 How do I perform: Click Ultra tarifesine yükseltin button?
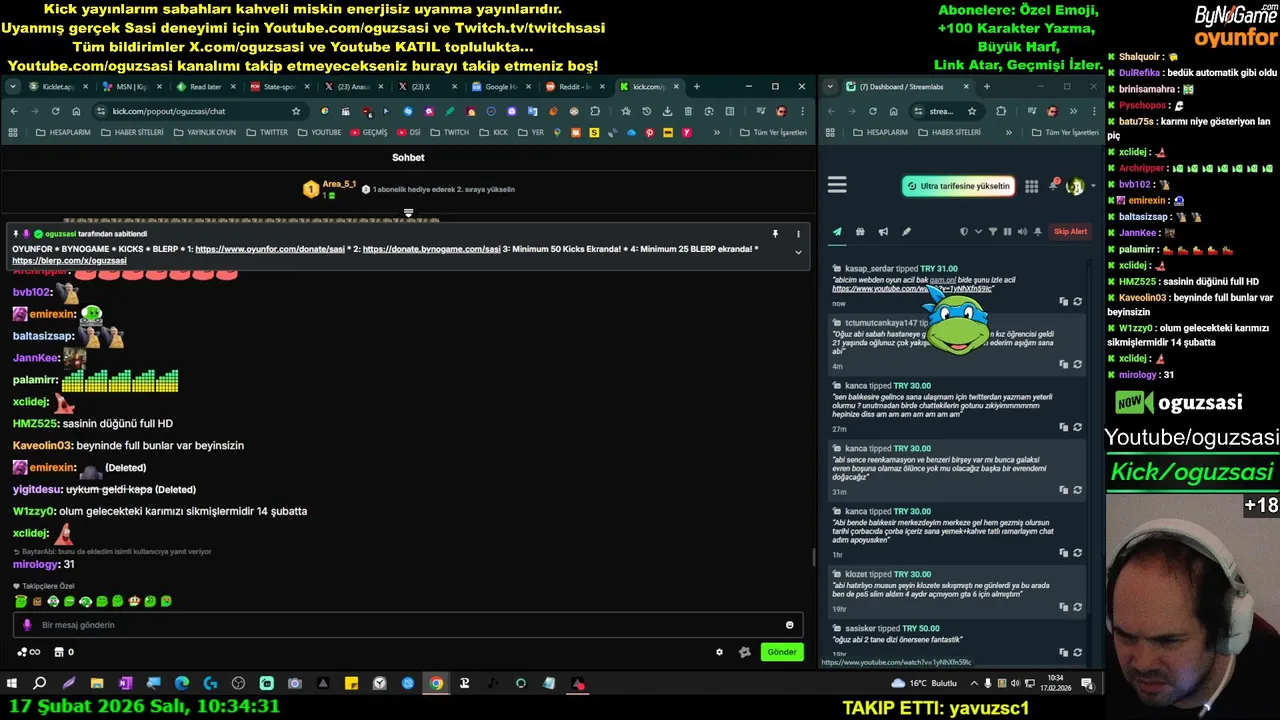coord(959,186)
